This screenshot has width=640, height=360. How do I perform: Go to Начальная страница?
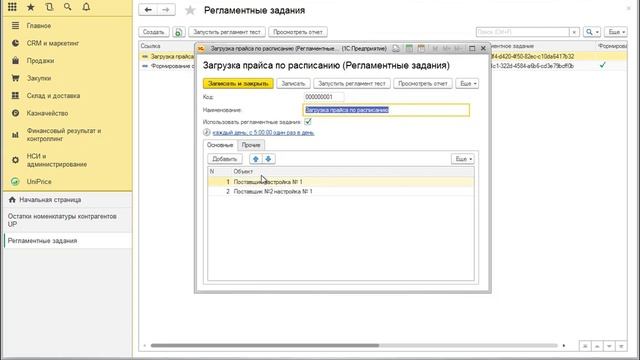coord(50,200)
